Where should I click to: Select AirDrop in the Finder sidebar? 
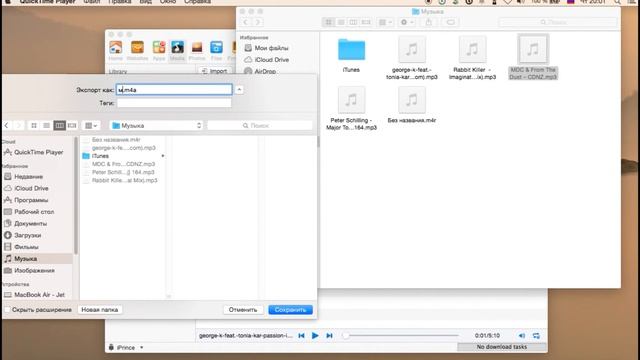click(260, 71)
